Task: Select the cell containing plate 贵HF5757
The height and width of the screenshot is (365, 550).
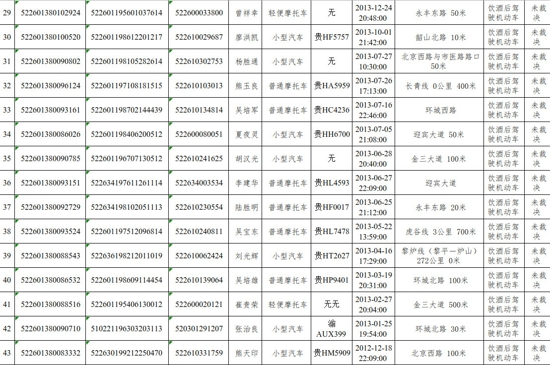Action: point(331,37)
